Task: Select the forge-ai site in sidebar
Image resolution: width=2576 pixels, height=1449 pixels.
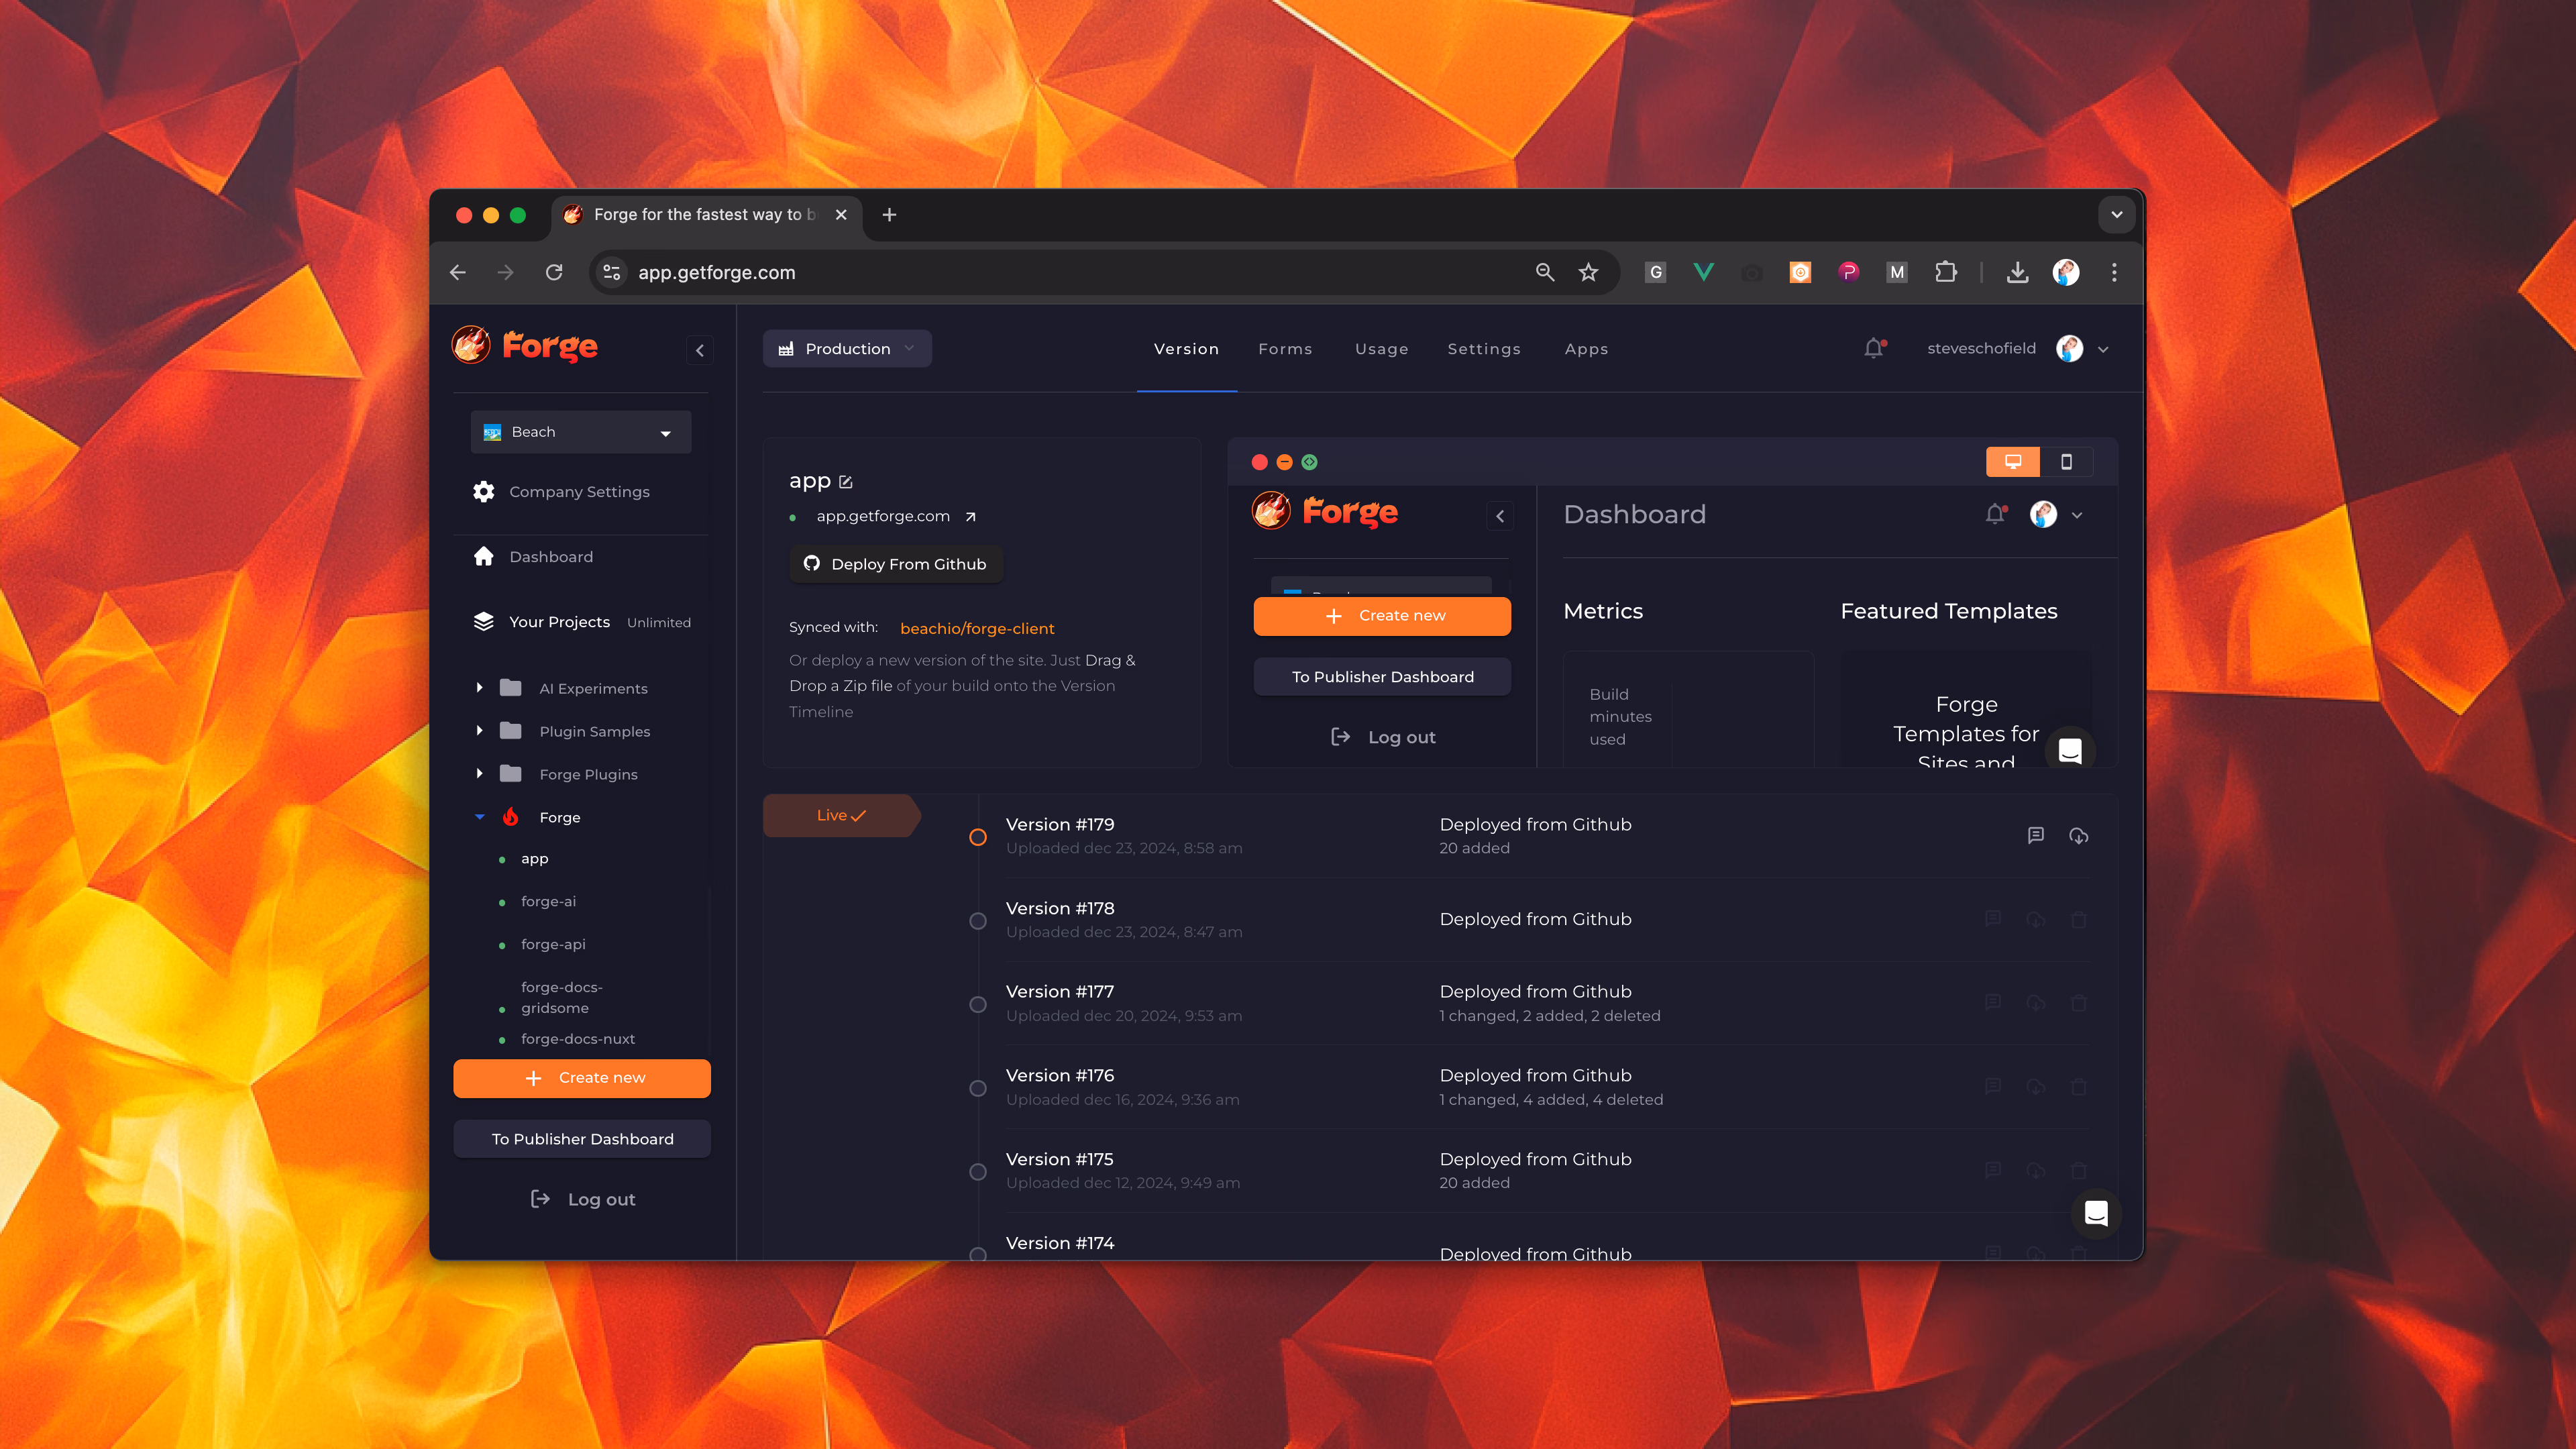Action: [548, 901]
